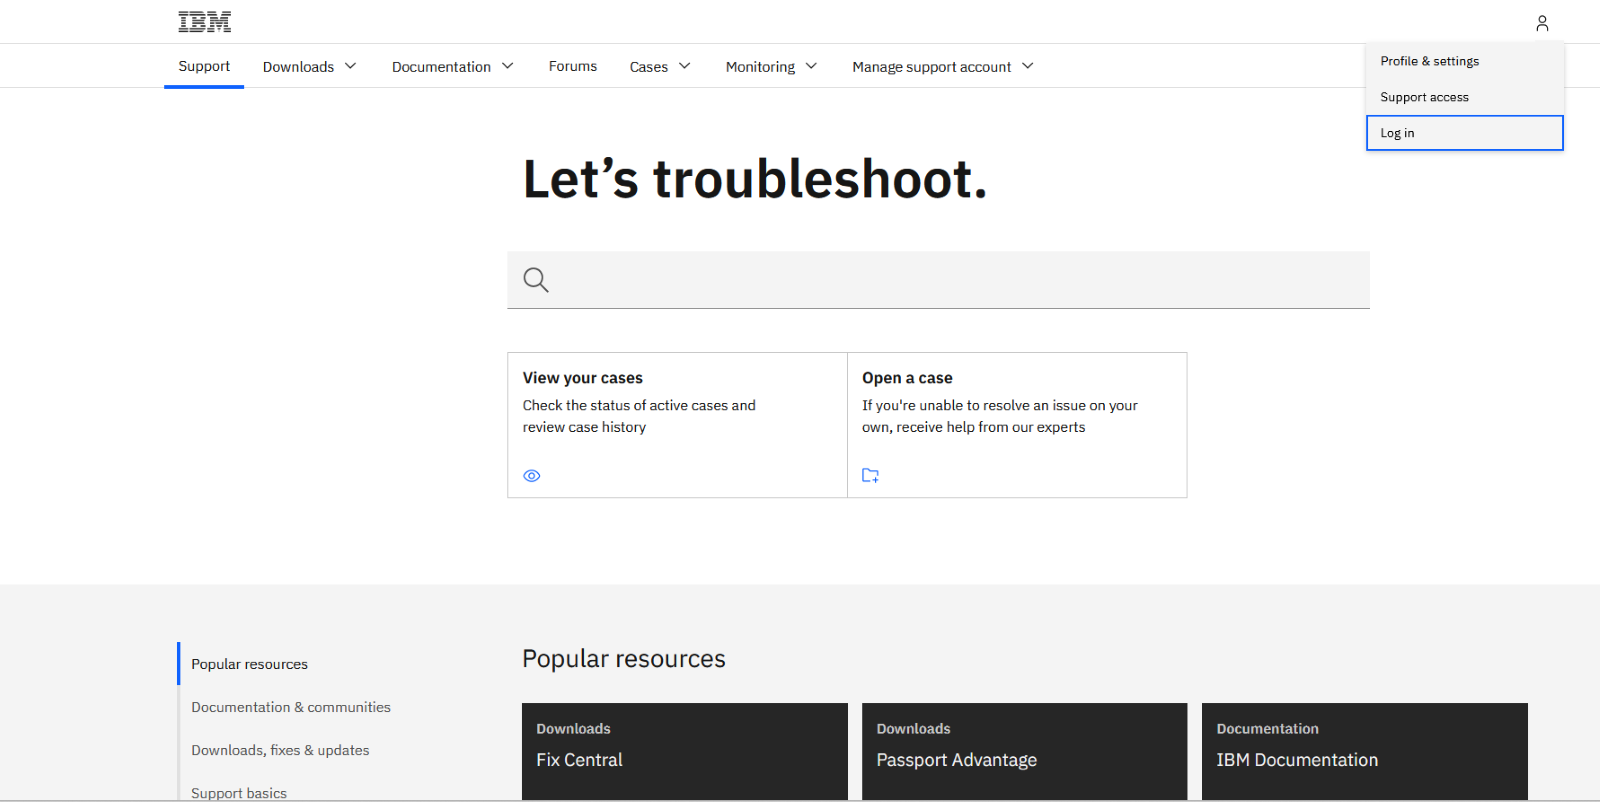The height and width of the screenshot is (802, 1600).
Task: Click the folder-plus icon under Open a case
Action: coord(871,476)
